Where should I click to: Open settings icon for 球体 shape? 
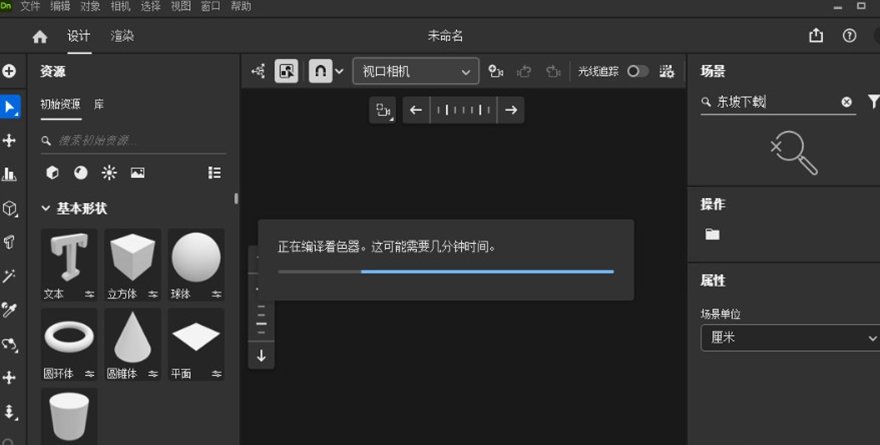[x=217, y=294]
